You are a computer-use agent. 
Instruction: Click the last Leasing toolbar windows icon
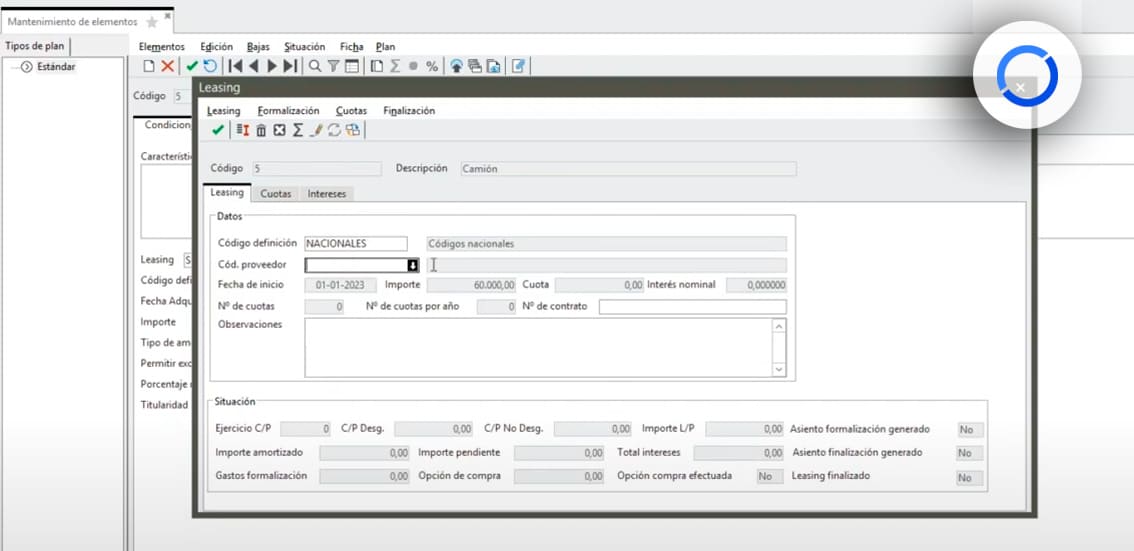(x=352, y=130)
